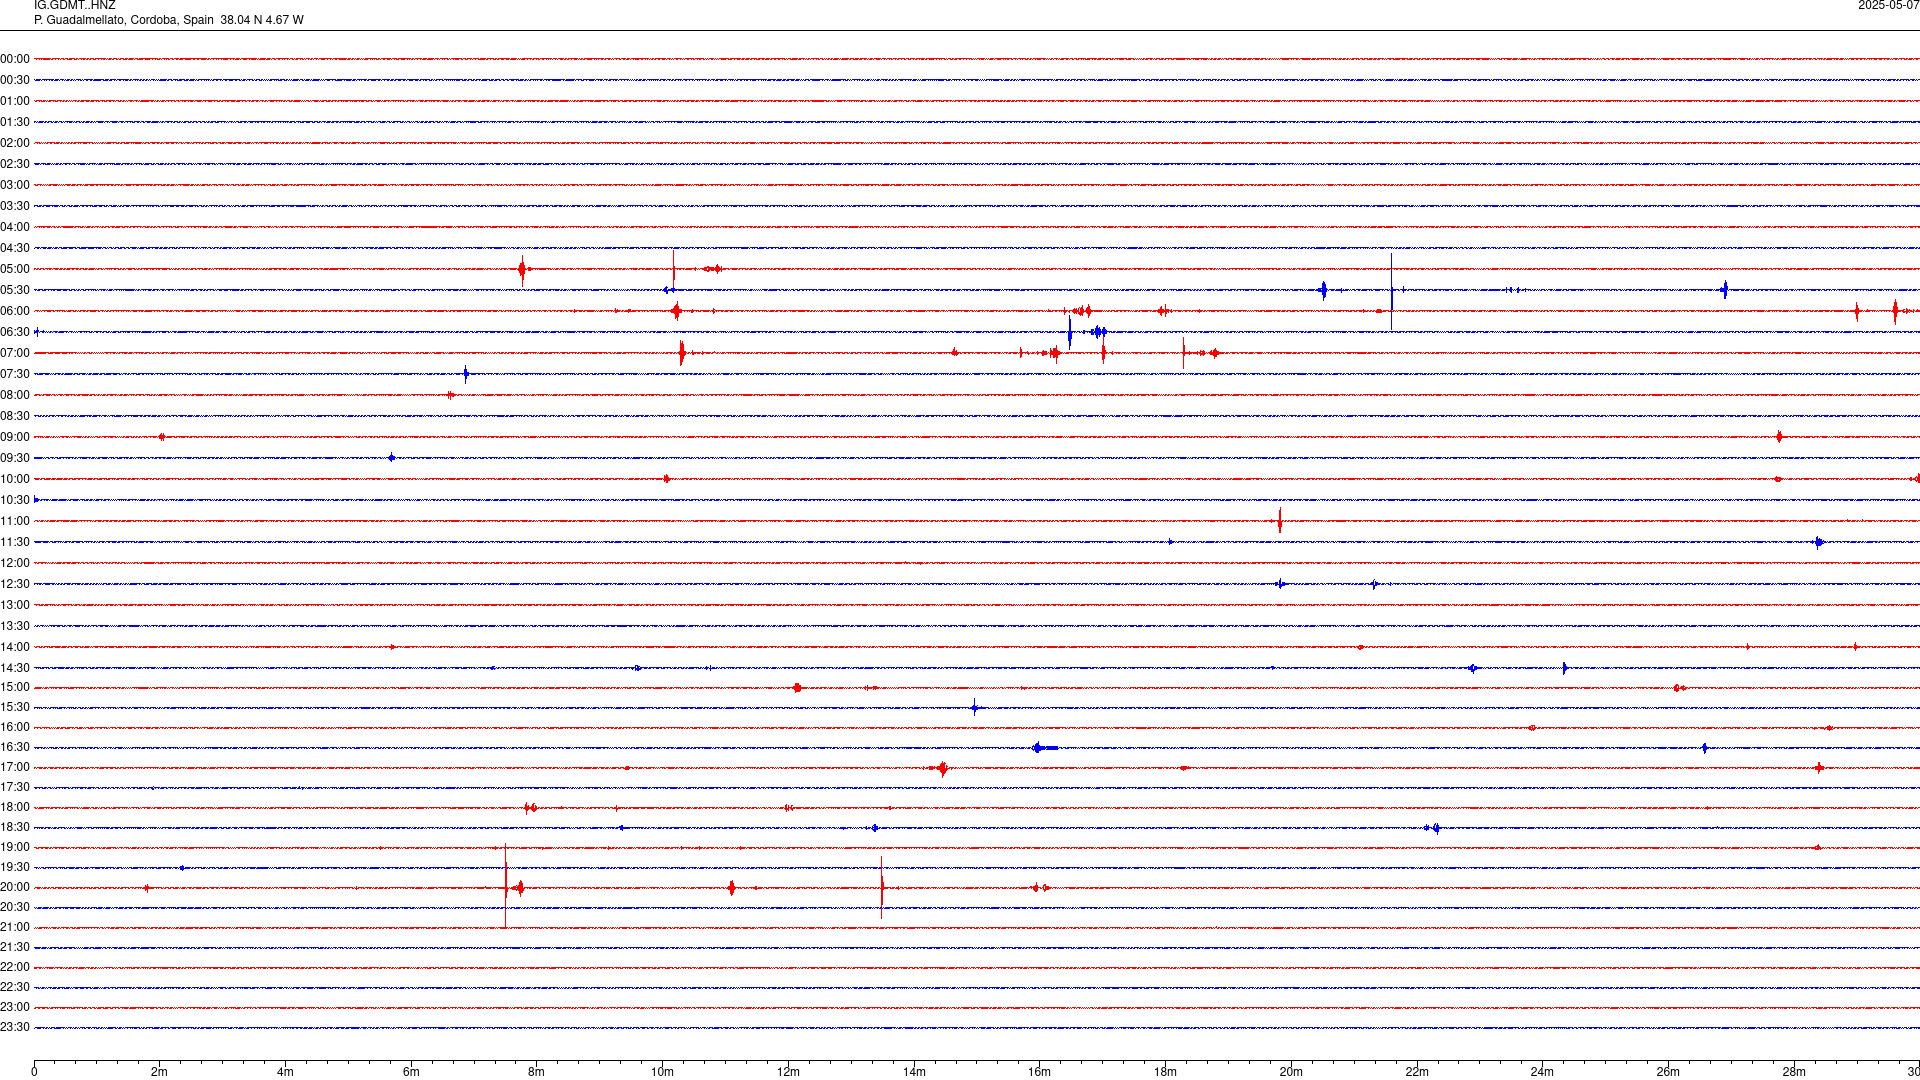Click the 16:30 time row label
Screen dimensions: 1920x1080
(x=15, y=747)
